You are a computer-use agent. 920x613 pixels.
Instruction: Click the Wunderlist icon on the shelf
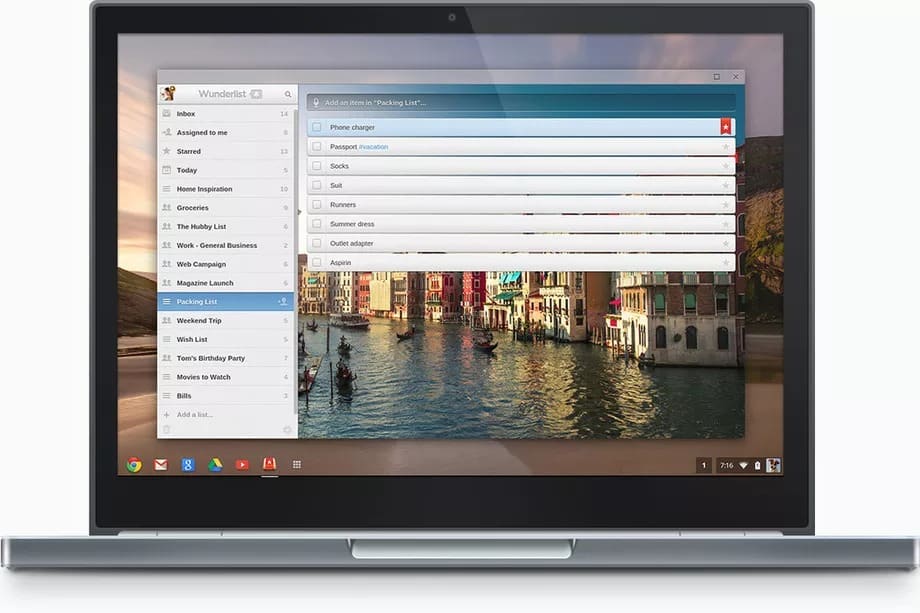pos(269,465)
